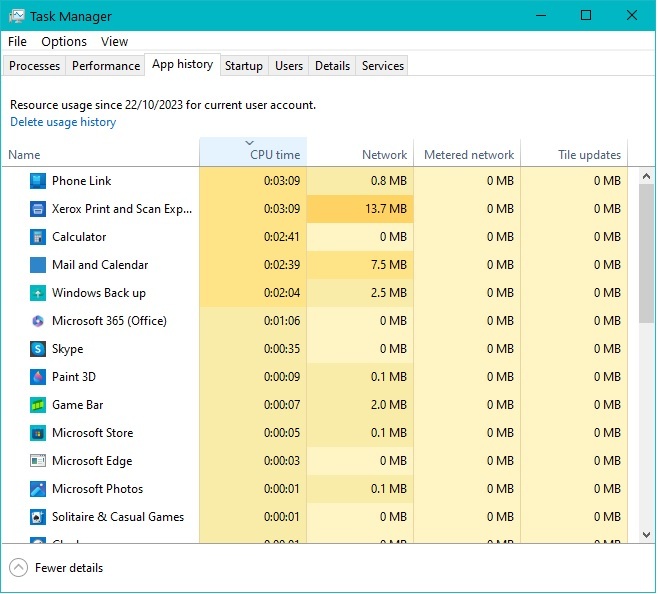The width and height of the screenshot is (658, 594).
Task: Click the Skype app icon
Action: click(38, 349)
